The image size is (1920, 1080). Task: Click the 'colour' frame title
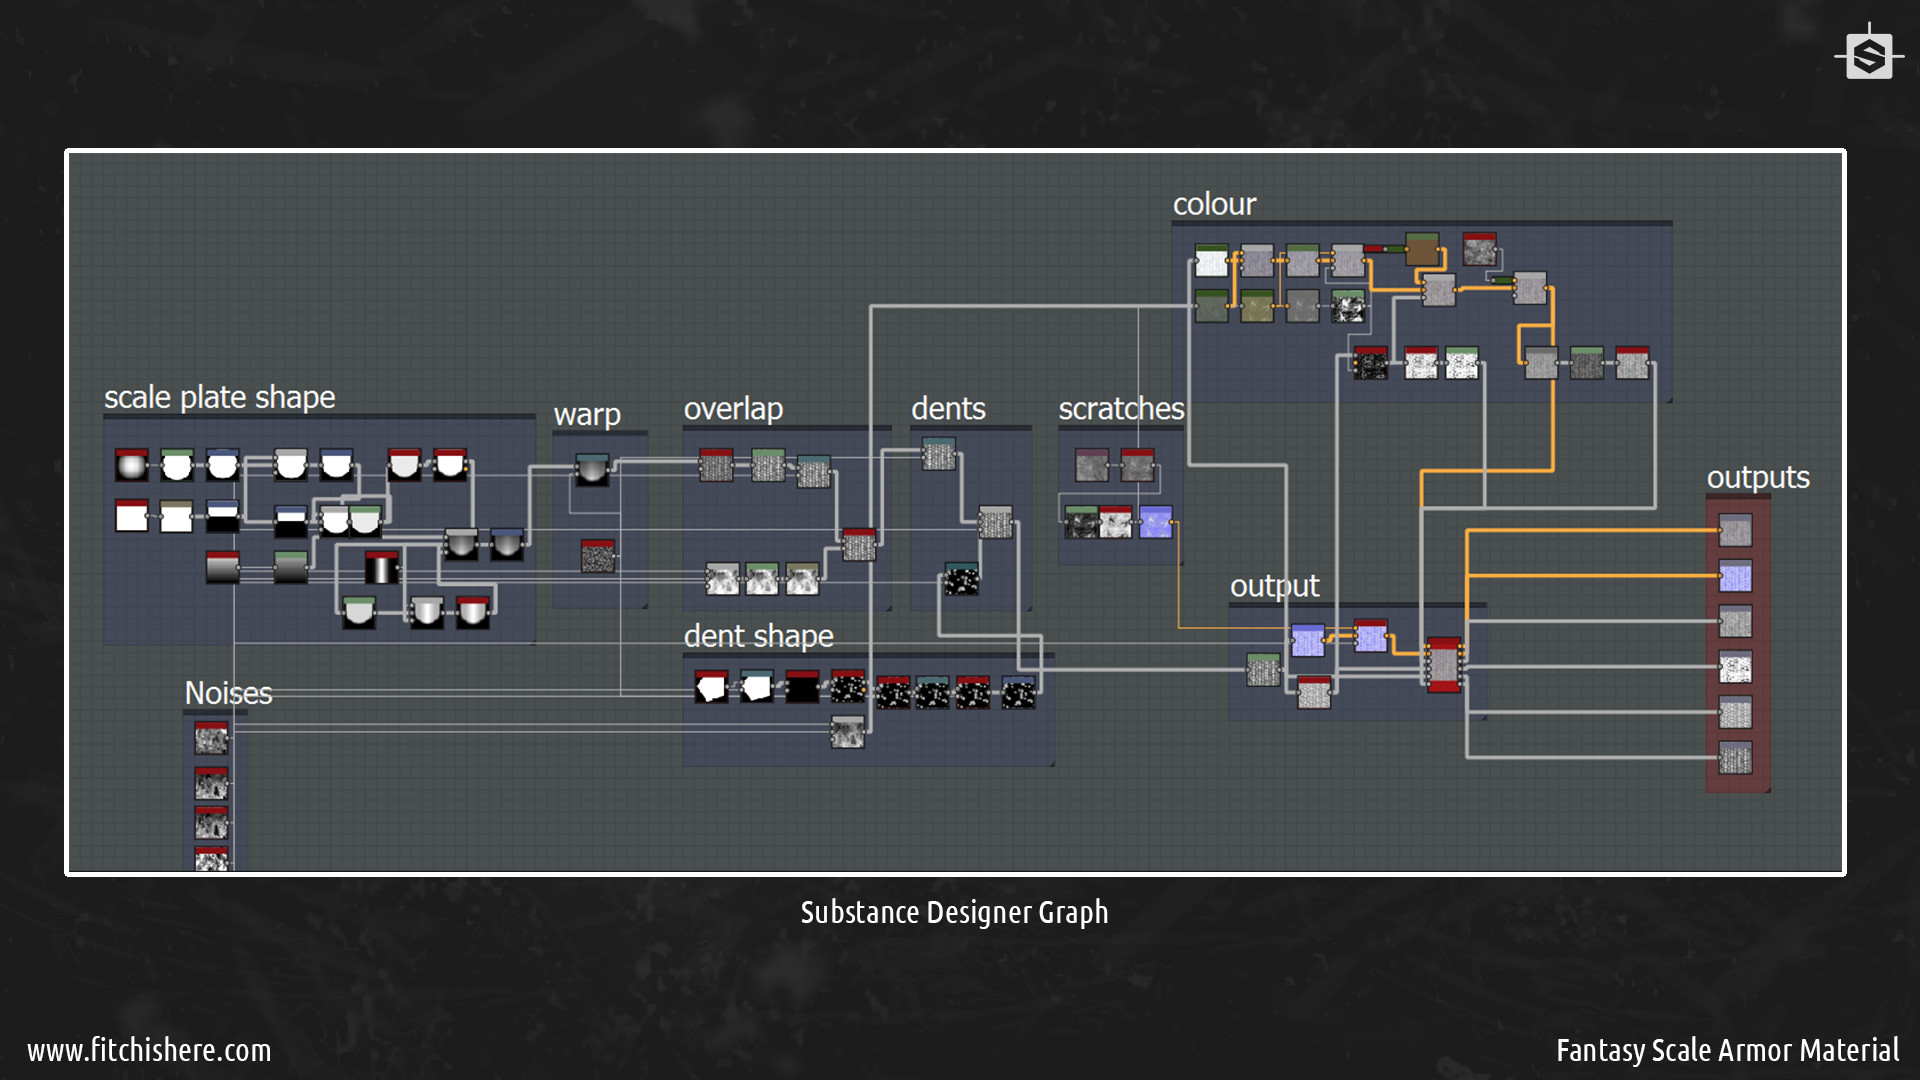pos(1214,204)
